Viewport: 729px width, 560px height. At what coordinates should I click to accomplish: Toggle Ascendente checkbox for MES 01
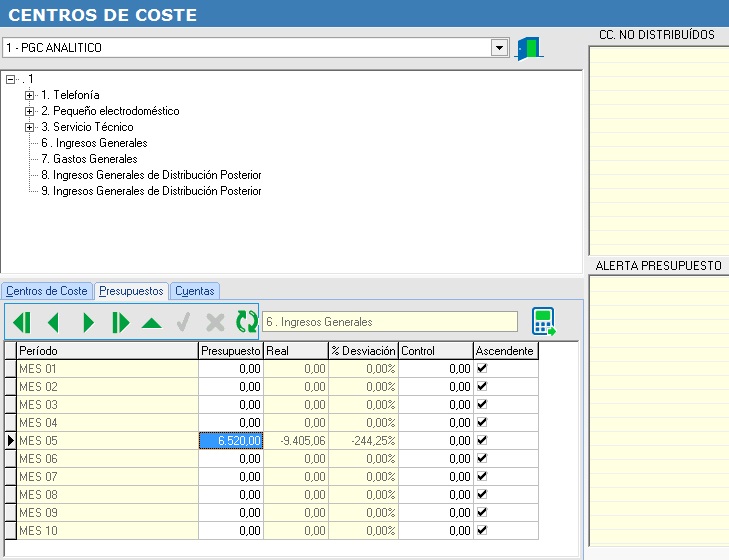tap(482, 368)
